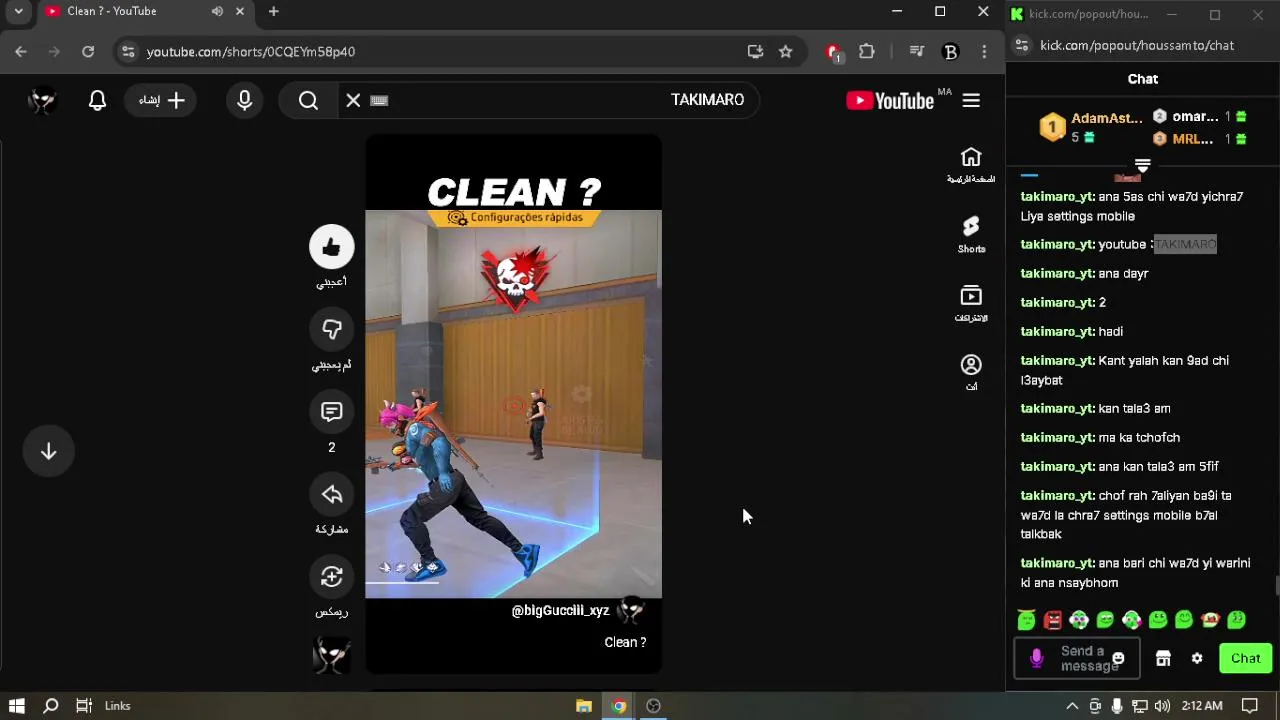
Task: Open red extension with badge 1
Action: pyautogui.click(x=833, y=52)
